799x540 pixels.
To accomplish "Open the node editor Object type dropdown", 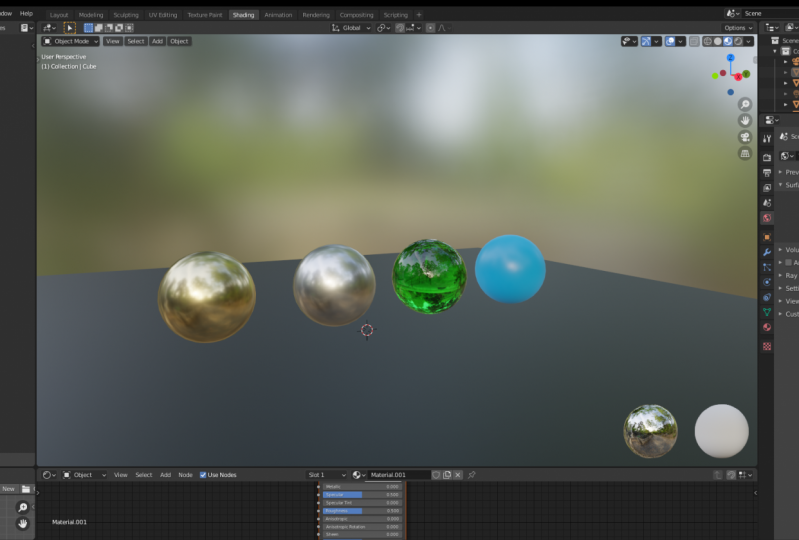I will point(85,475).
